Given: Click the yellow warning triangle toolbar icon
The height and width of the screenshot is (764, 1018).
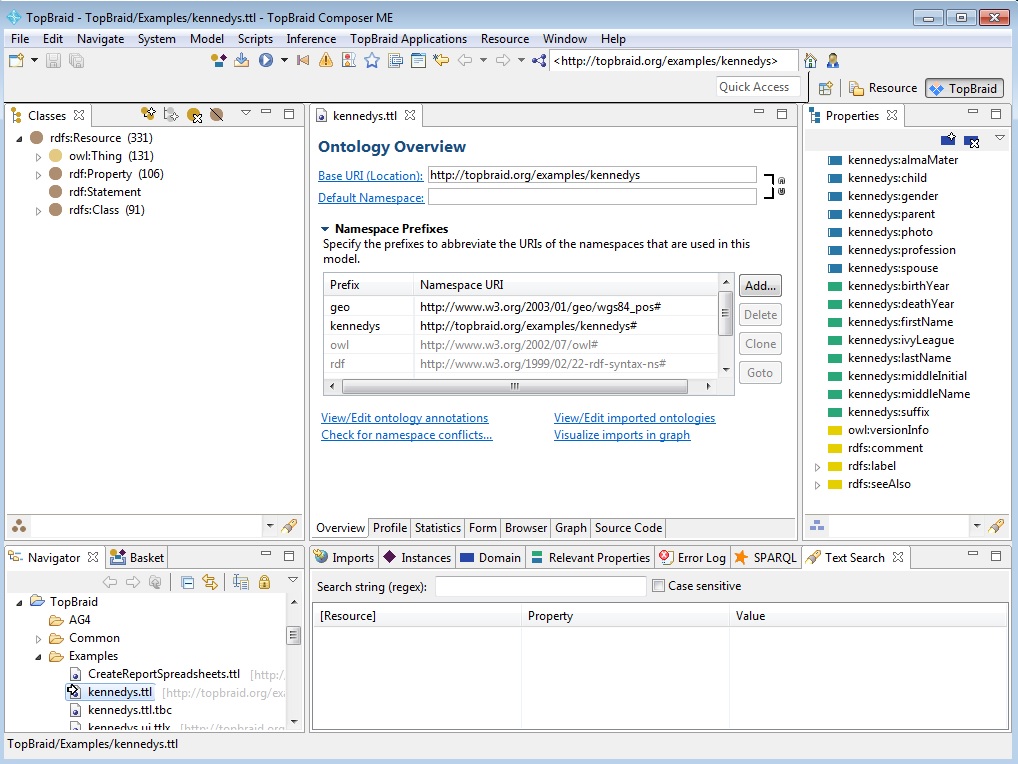Looking at the screenshot, I should [x=326, y=61].
